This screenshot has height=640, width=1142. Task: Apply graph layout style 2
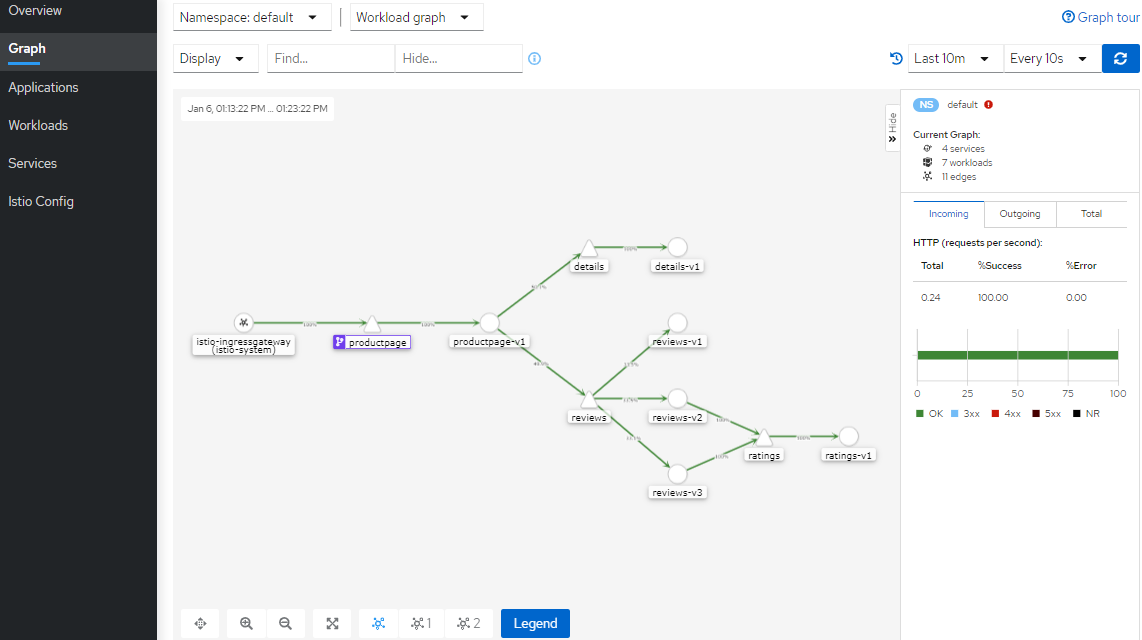[x=469, y=623]
